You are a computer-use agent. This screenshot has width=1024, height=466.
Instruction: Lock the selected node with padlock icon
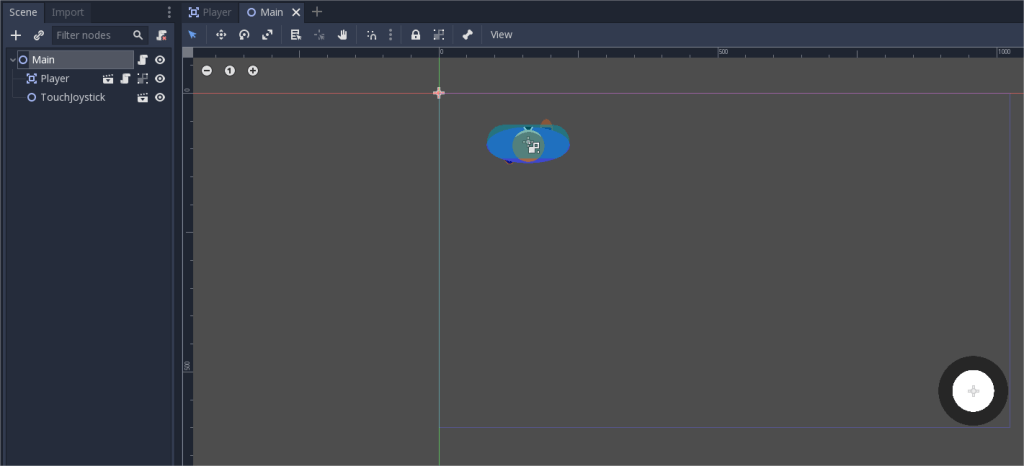pyautogui.click(x=416, y=35)
